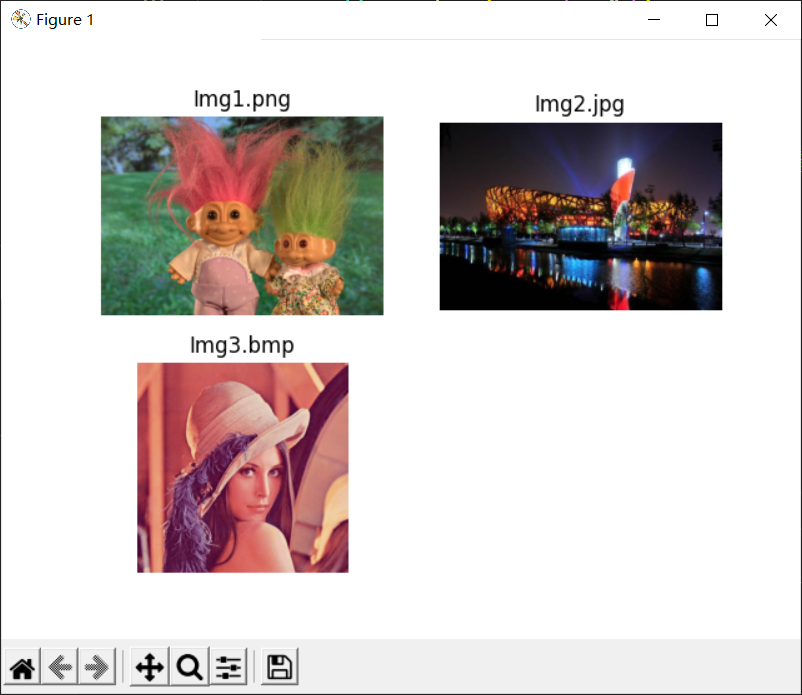Reset the view with the Home icon

click(23, 667)
